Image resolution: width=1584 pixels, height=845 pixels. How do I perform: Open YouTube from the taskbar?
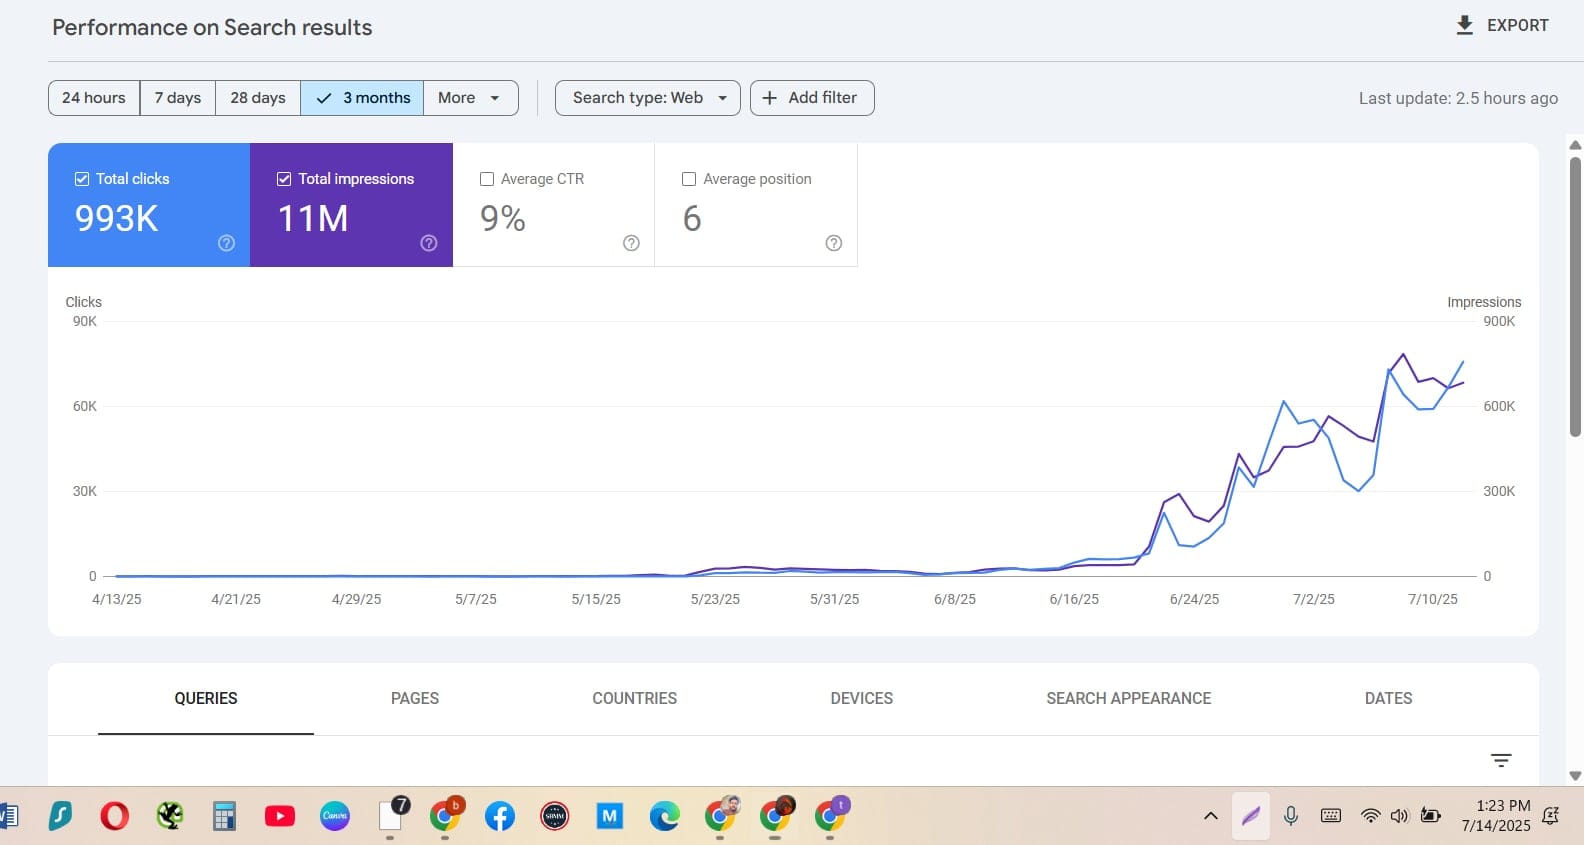click(280, 816)
